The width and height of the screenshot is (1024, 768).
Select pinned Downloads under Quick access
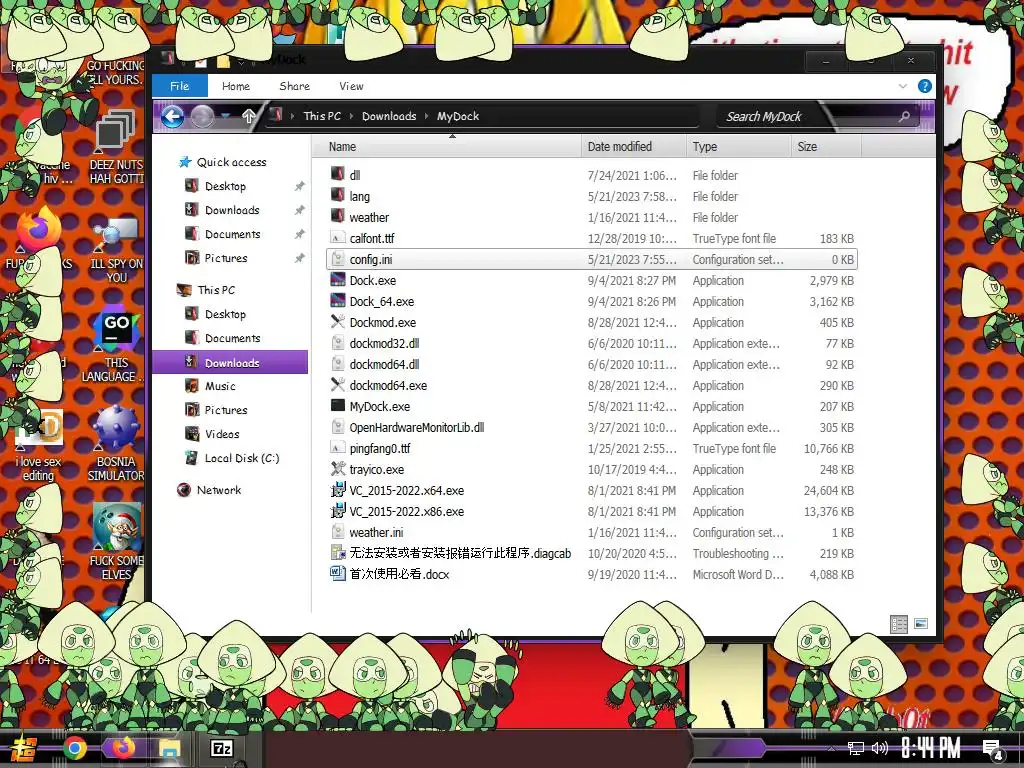(x=232, y=210)
